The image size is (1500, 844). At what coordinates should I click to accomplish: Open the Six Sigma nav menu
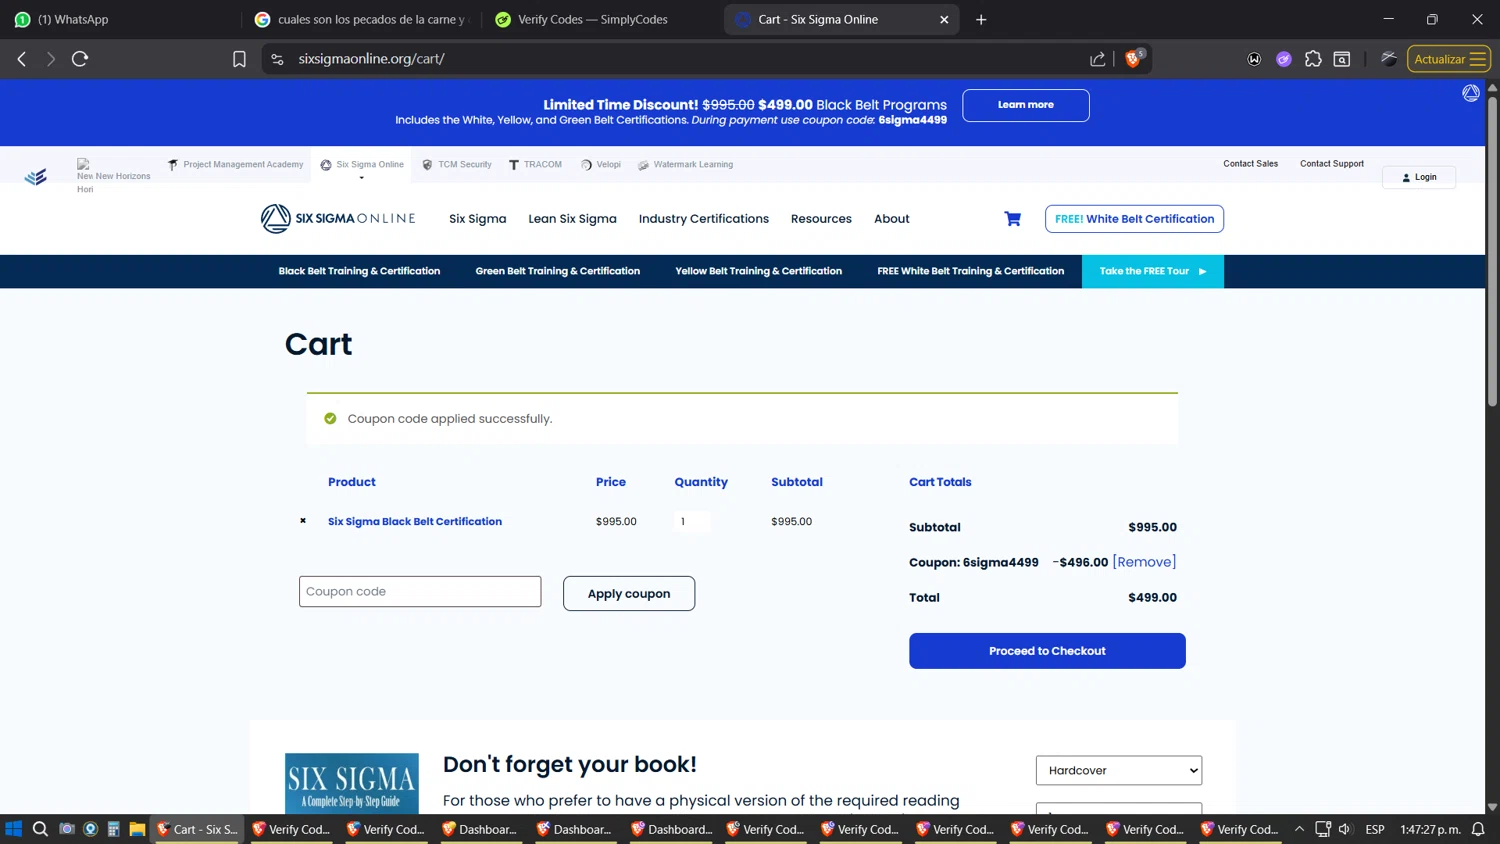478,219
